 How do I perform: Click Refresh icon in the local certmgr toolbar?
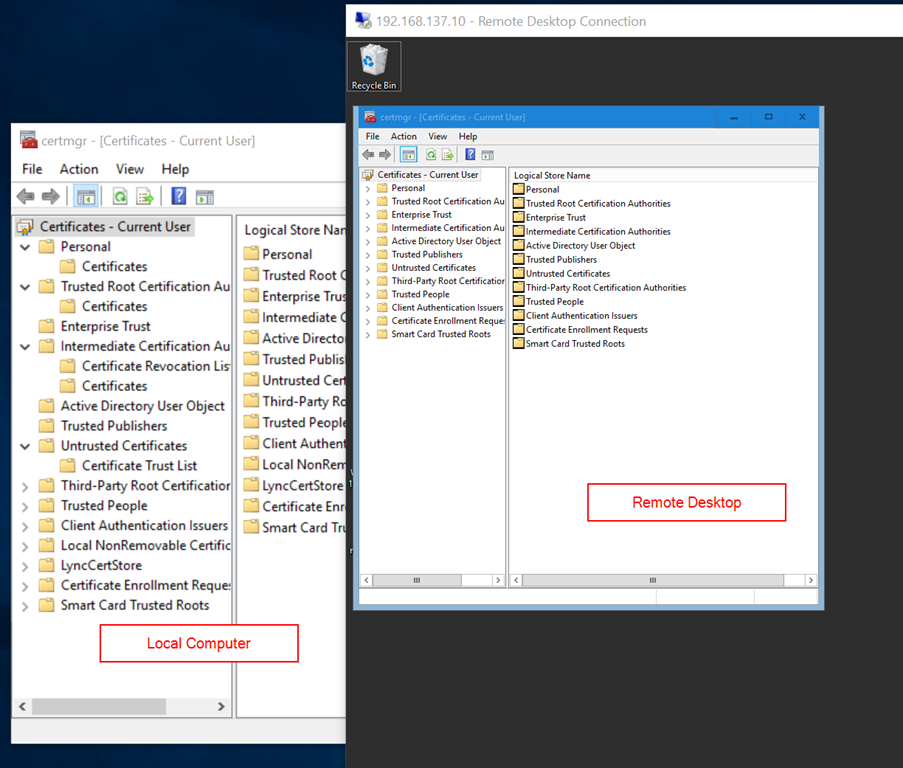click(x=120, y=197)
